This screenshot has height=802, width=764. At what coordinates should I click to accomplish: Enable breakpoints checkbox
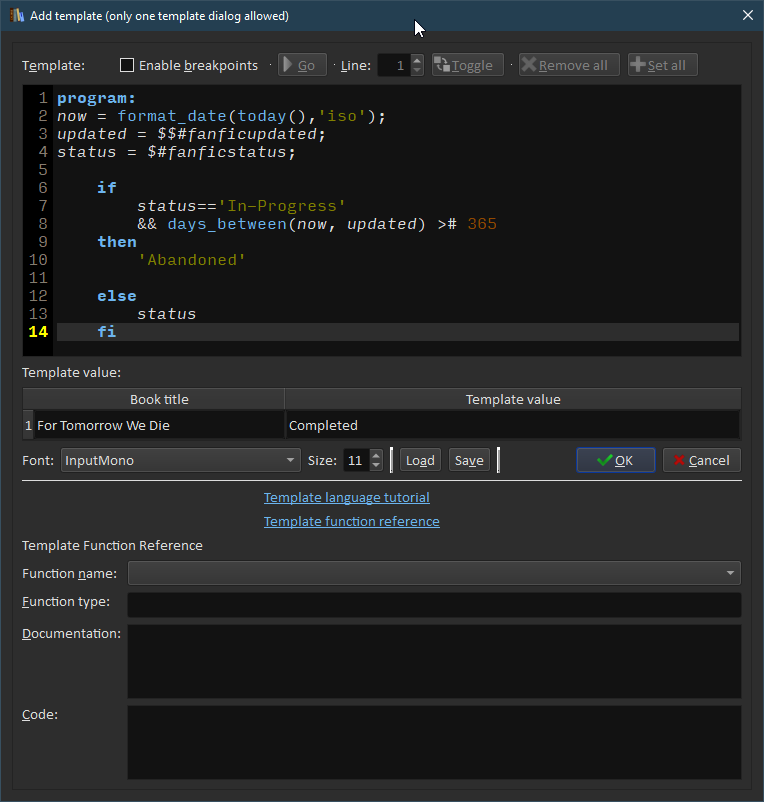[127, 65]
